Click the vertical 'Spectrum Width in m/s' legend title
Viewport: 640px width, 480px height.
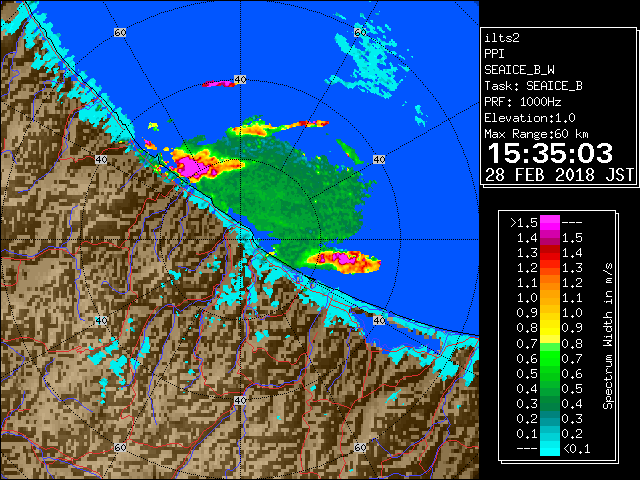(x=608, y=336)
